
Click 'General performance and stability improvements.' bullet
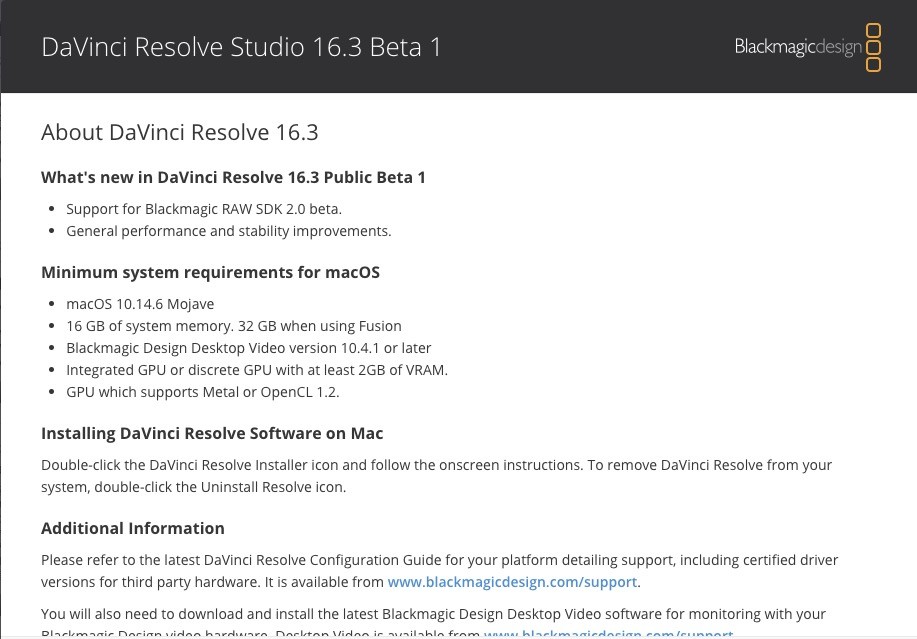coord(229,231)
